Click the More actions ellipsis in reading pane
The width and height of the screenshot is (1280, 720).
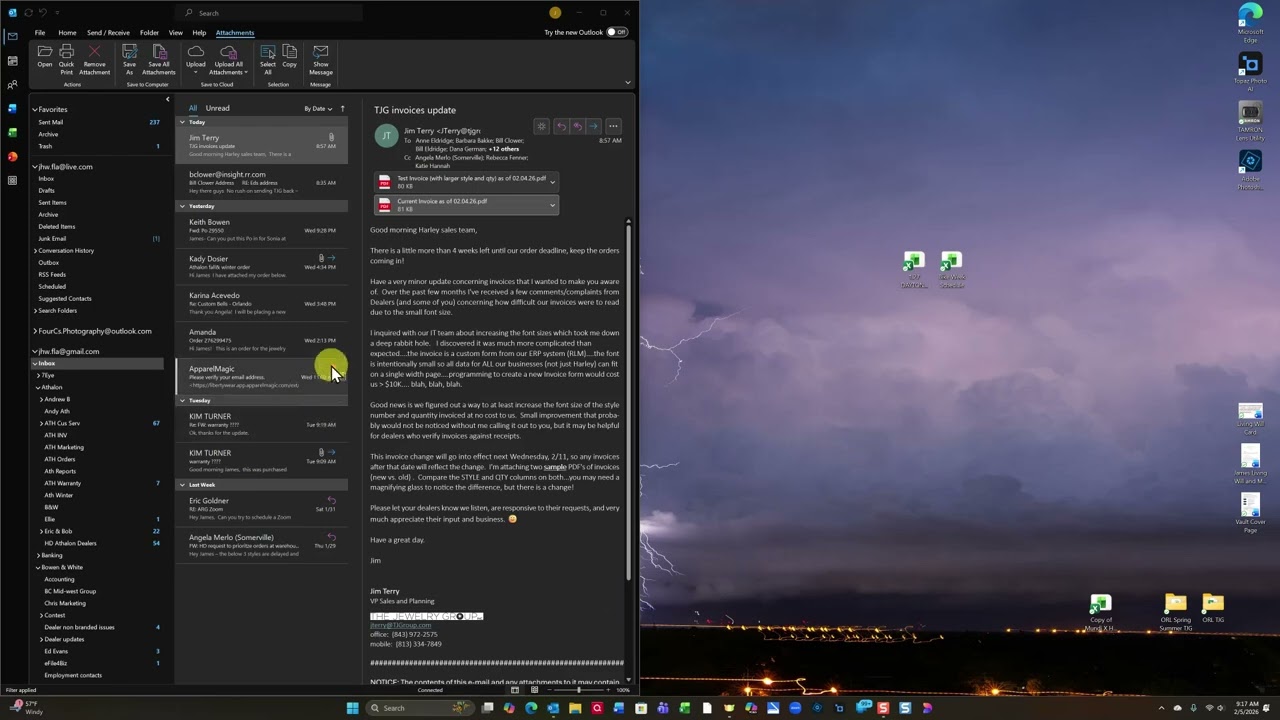coord(613,127)
